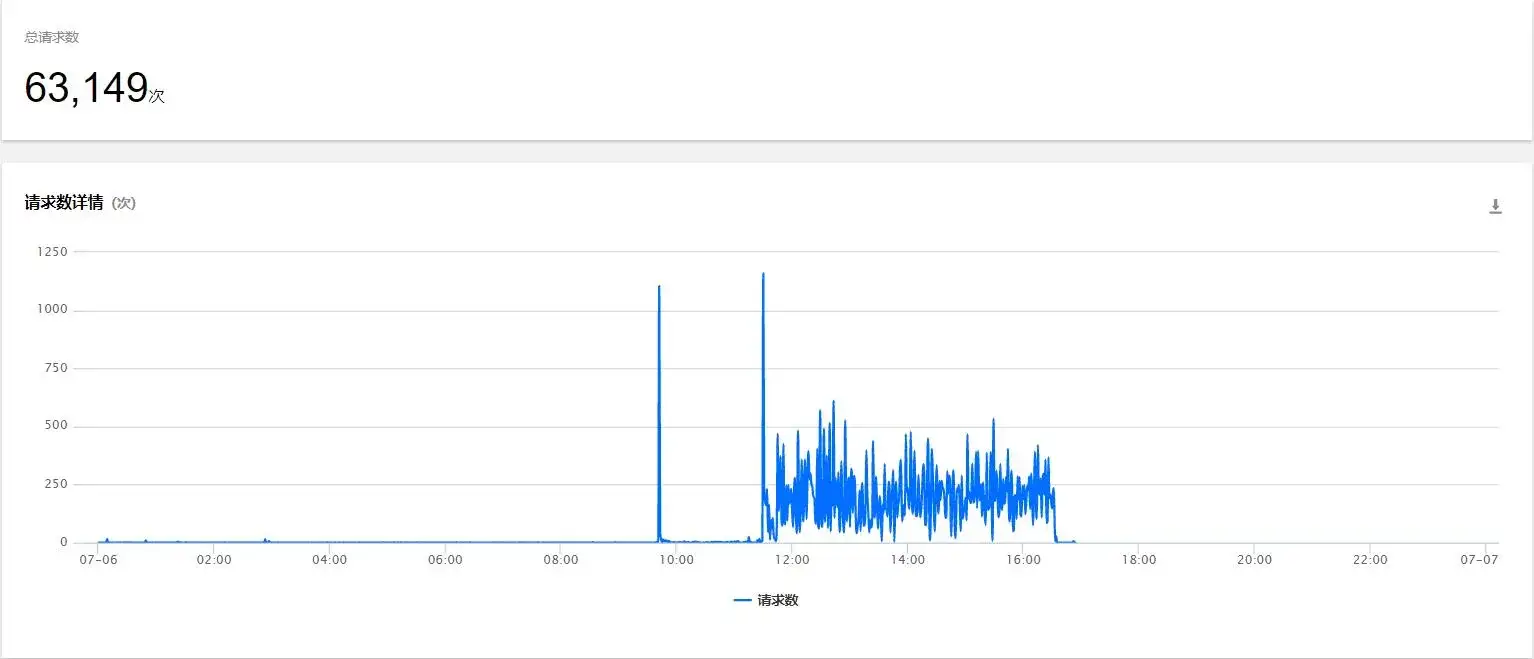Click the 22:00 x-axis time label

tap(1370, 560)
